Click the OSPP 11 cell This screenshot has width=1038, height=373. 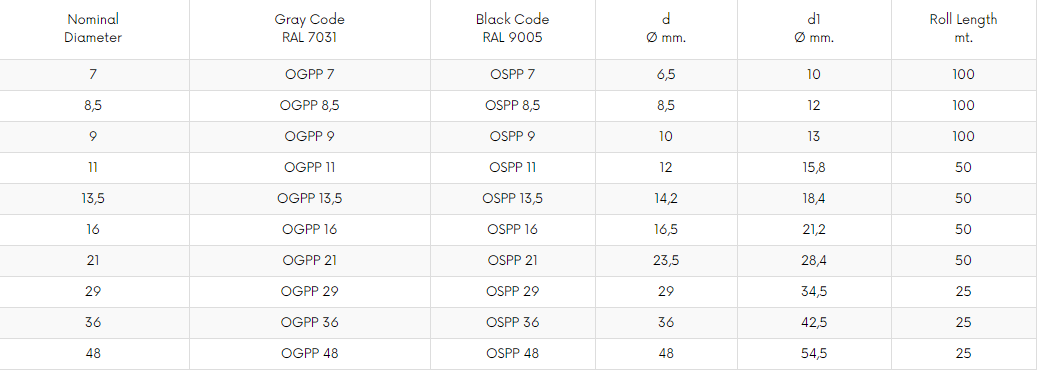(512, 168)
